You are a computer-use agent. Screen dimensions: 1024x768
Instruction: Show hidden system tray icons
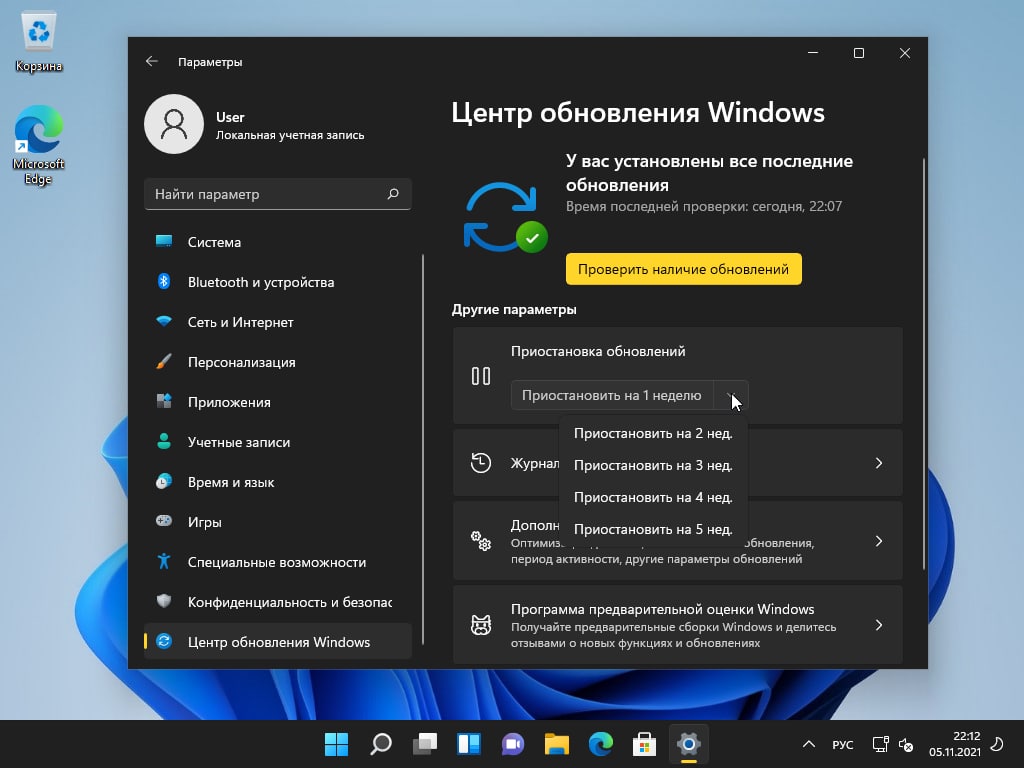tap(809, 745)
